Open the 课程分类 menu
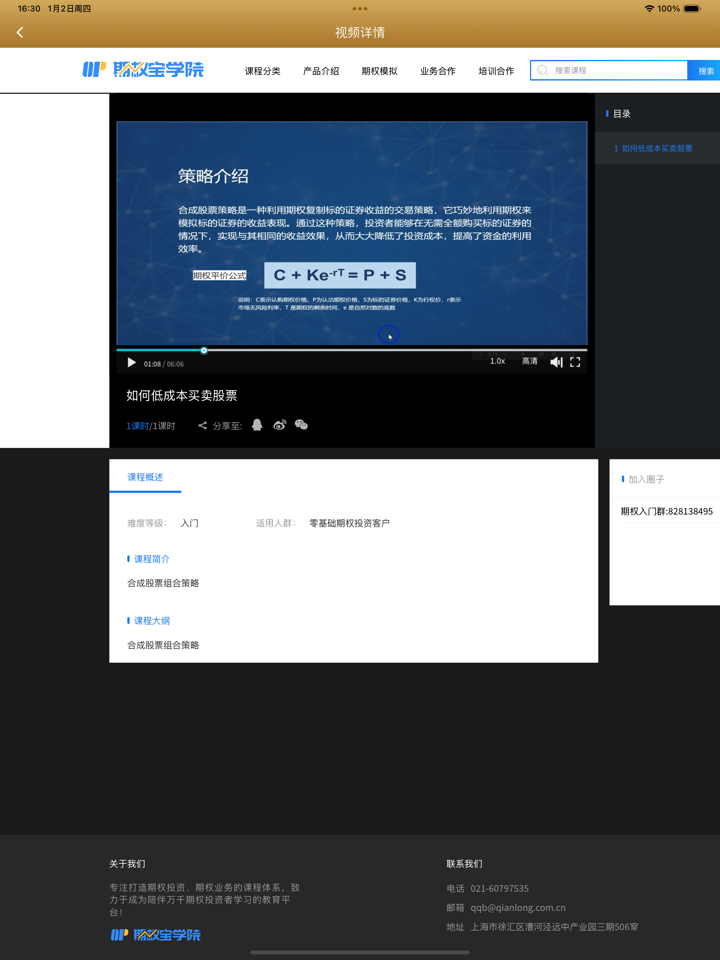The image size is (720, 960). (x=262, y=71)
